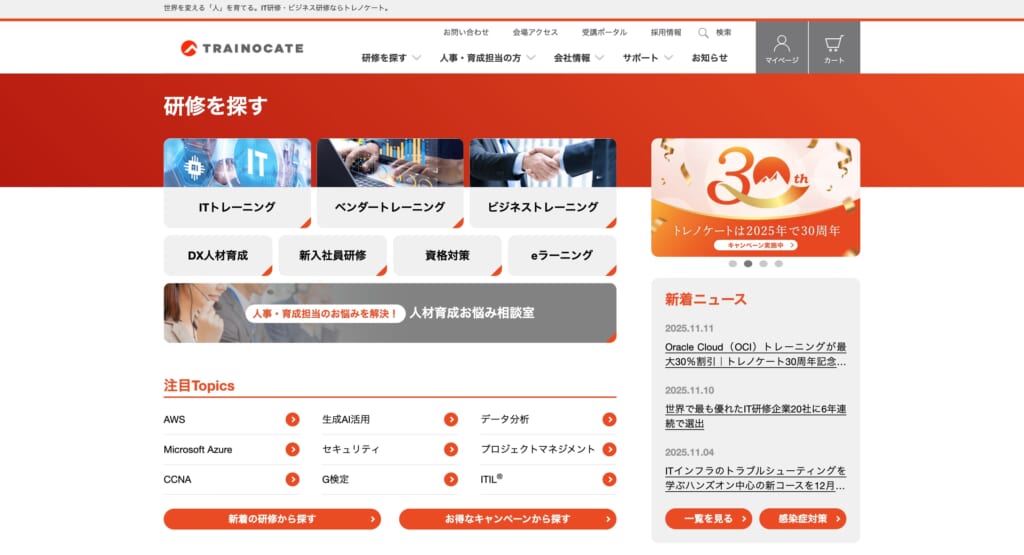The width and height of the screenshot is (1024, 555).
Task: Expand the 人事・育成担当の方 menu chevron
Action: [531, 57]
